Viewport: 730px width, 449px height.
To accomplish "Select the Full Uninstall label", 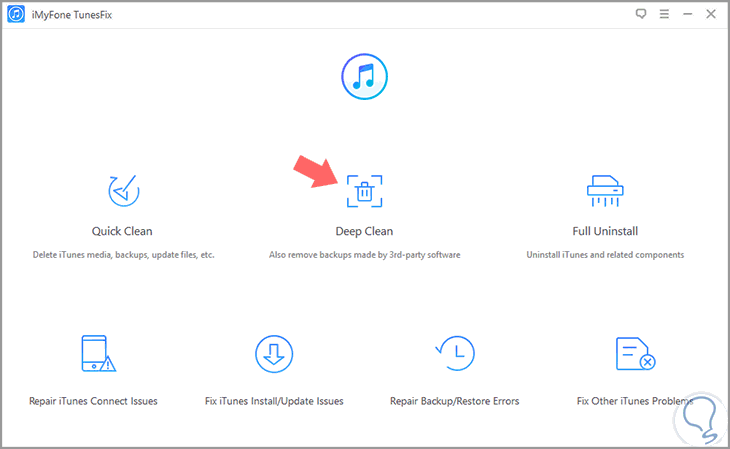I will tap(605, 231).
